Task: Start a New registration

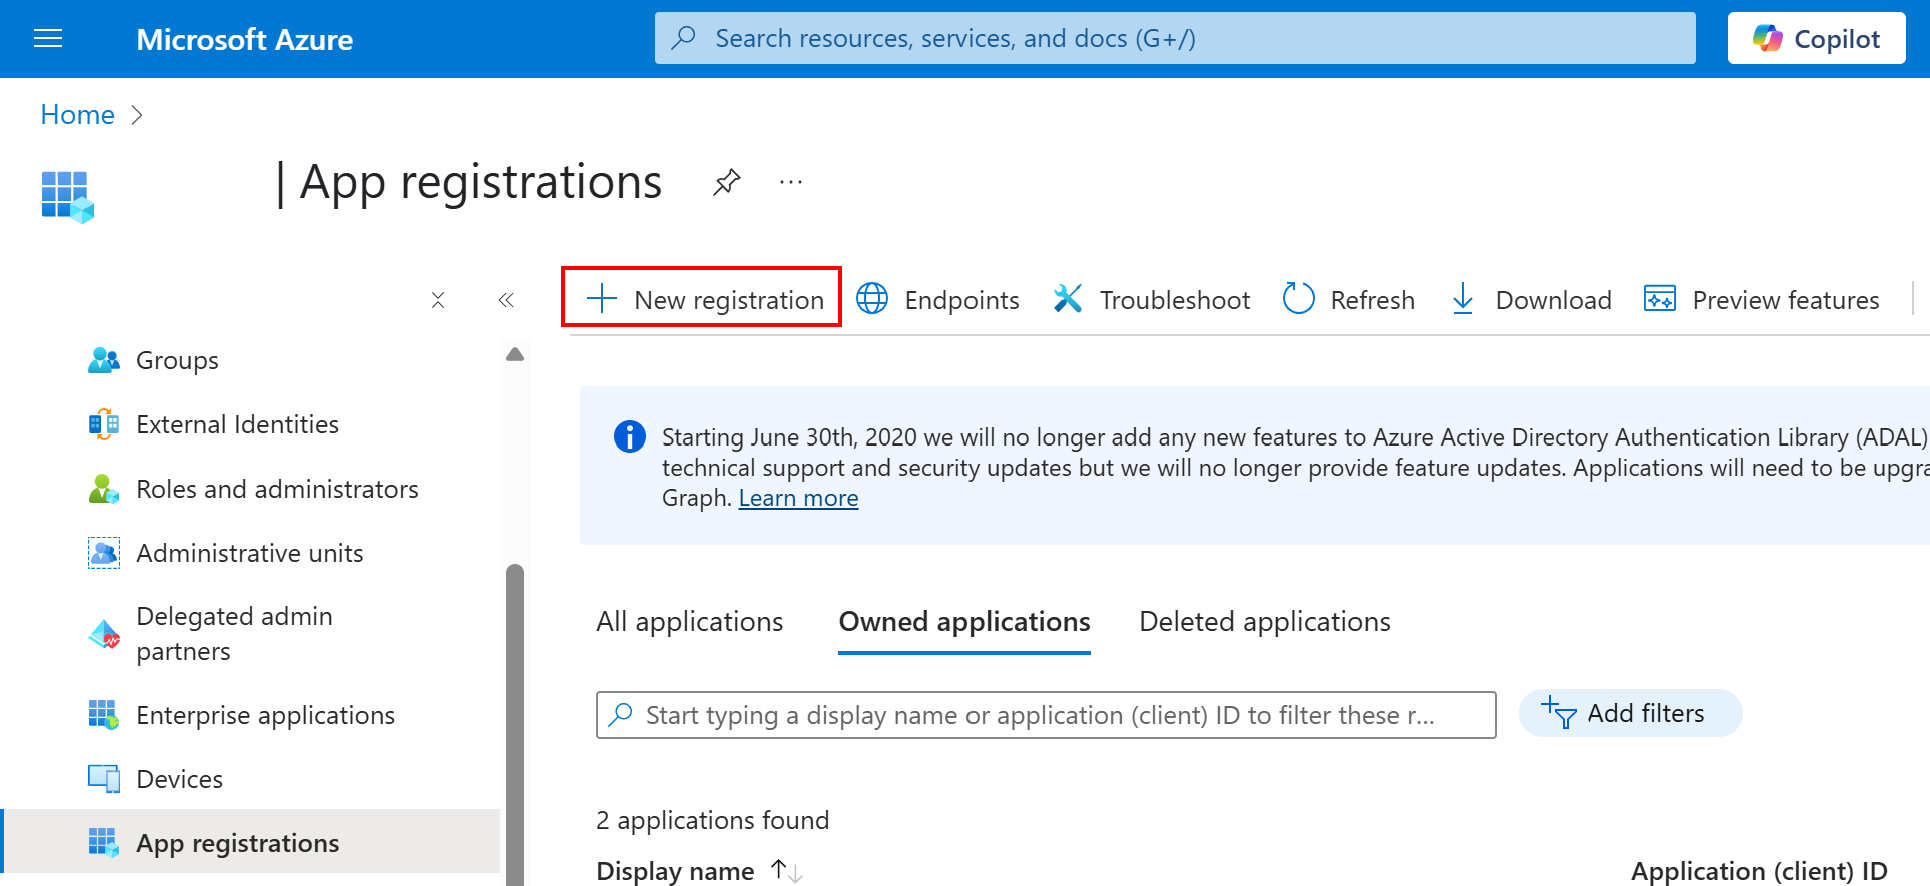Action: pyautogui.click(x=702, y=299)
